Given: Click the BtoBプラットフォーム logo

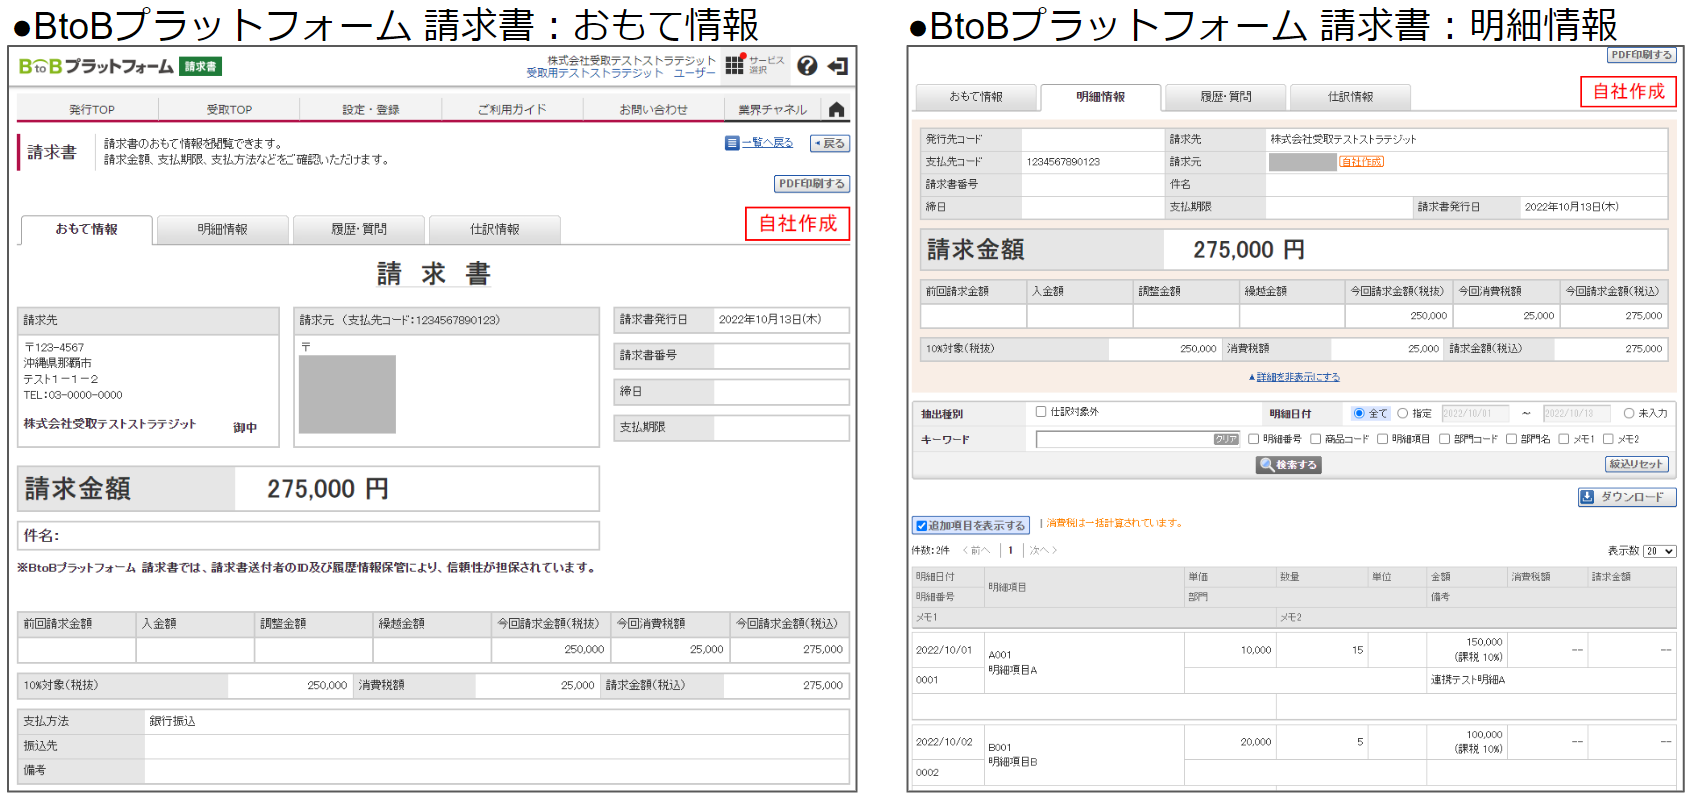Looking at the screenshot, I should pos(96,67).
